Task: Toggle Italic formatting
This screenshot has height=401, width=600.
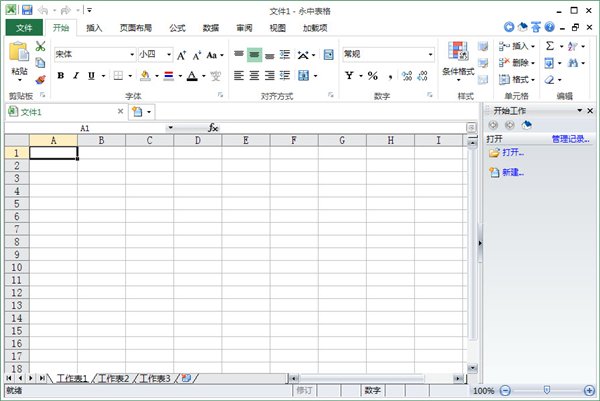Action: tap(76, 75)
